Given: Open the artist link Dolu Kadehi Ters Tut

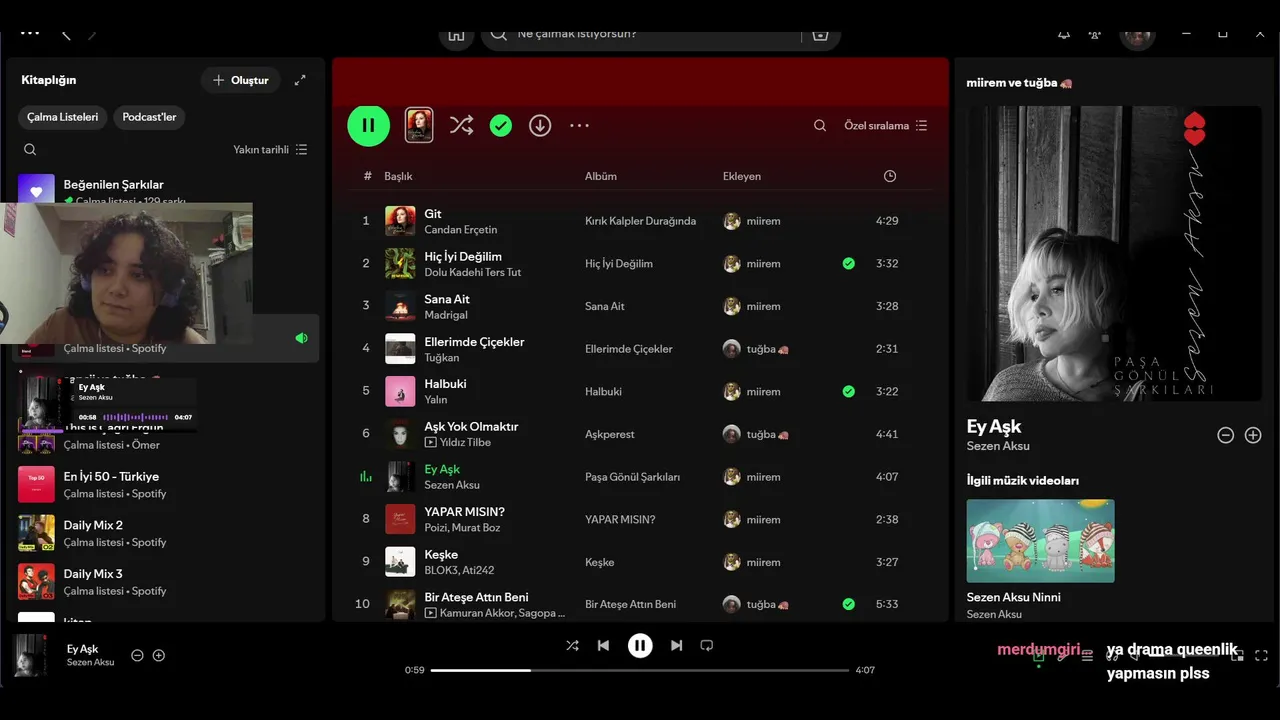Looking at the screenshot, I should click(472, 272).
